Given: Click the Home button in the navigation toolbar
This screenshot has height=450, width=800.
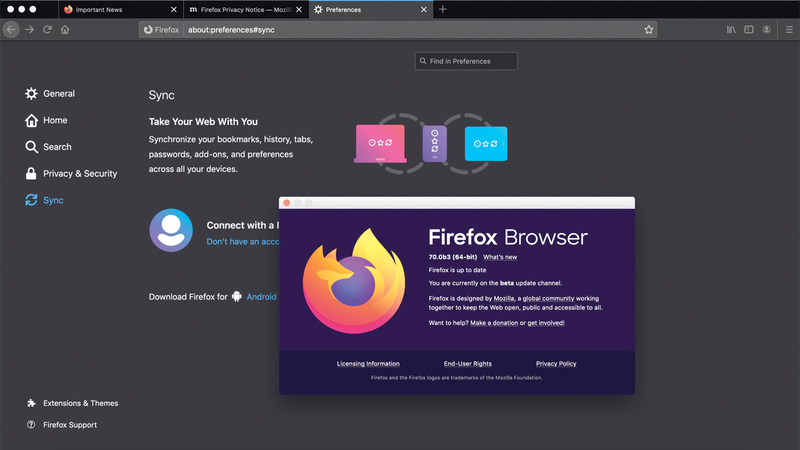Looking at the screenshot, I should pos(65,30).
